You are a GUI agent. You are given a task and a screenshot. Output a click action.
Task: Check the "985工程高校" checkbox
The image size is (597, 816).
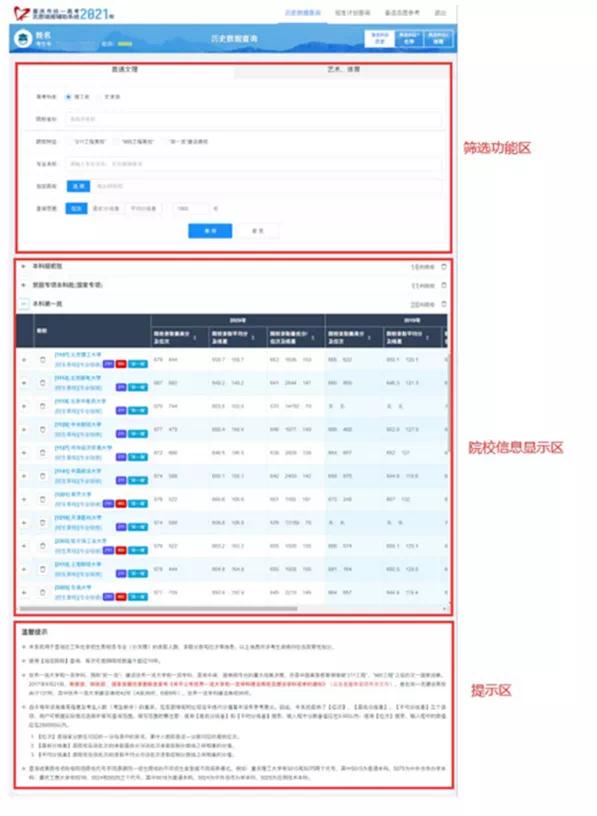tap(117, 142)
